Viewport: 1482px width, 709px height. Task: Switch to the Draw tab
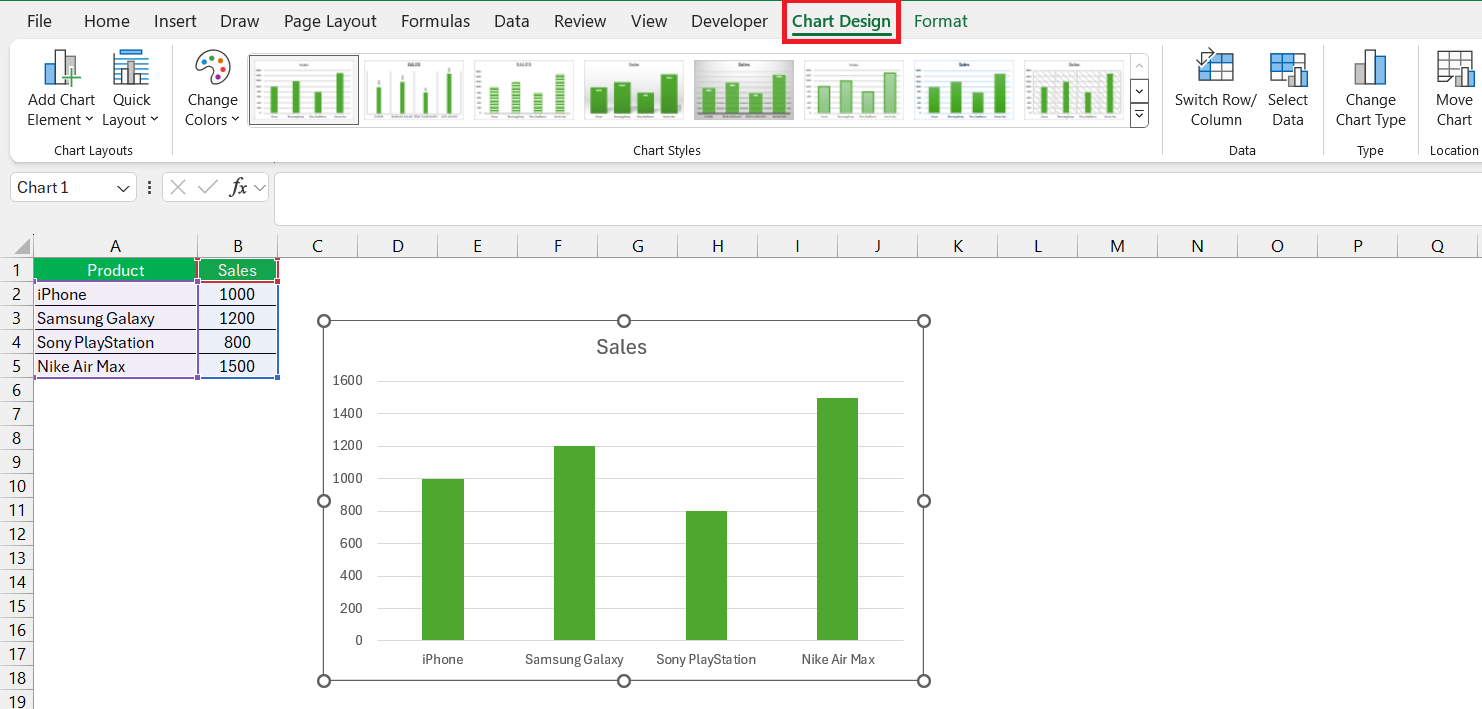coord(240,21)
